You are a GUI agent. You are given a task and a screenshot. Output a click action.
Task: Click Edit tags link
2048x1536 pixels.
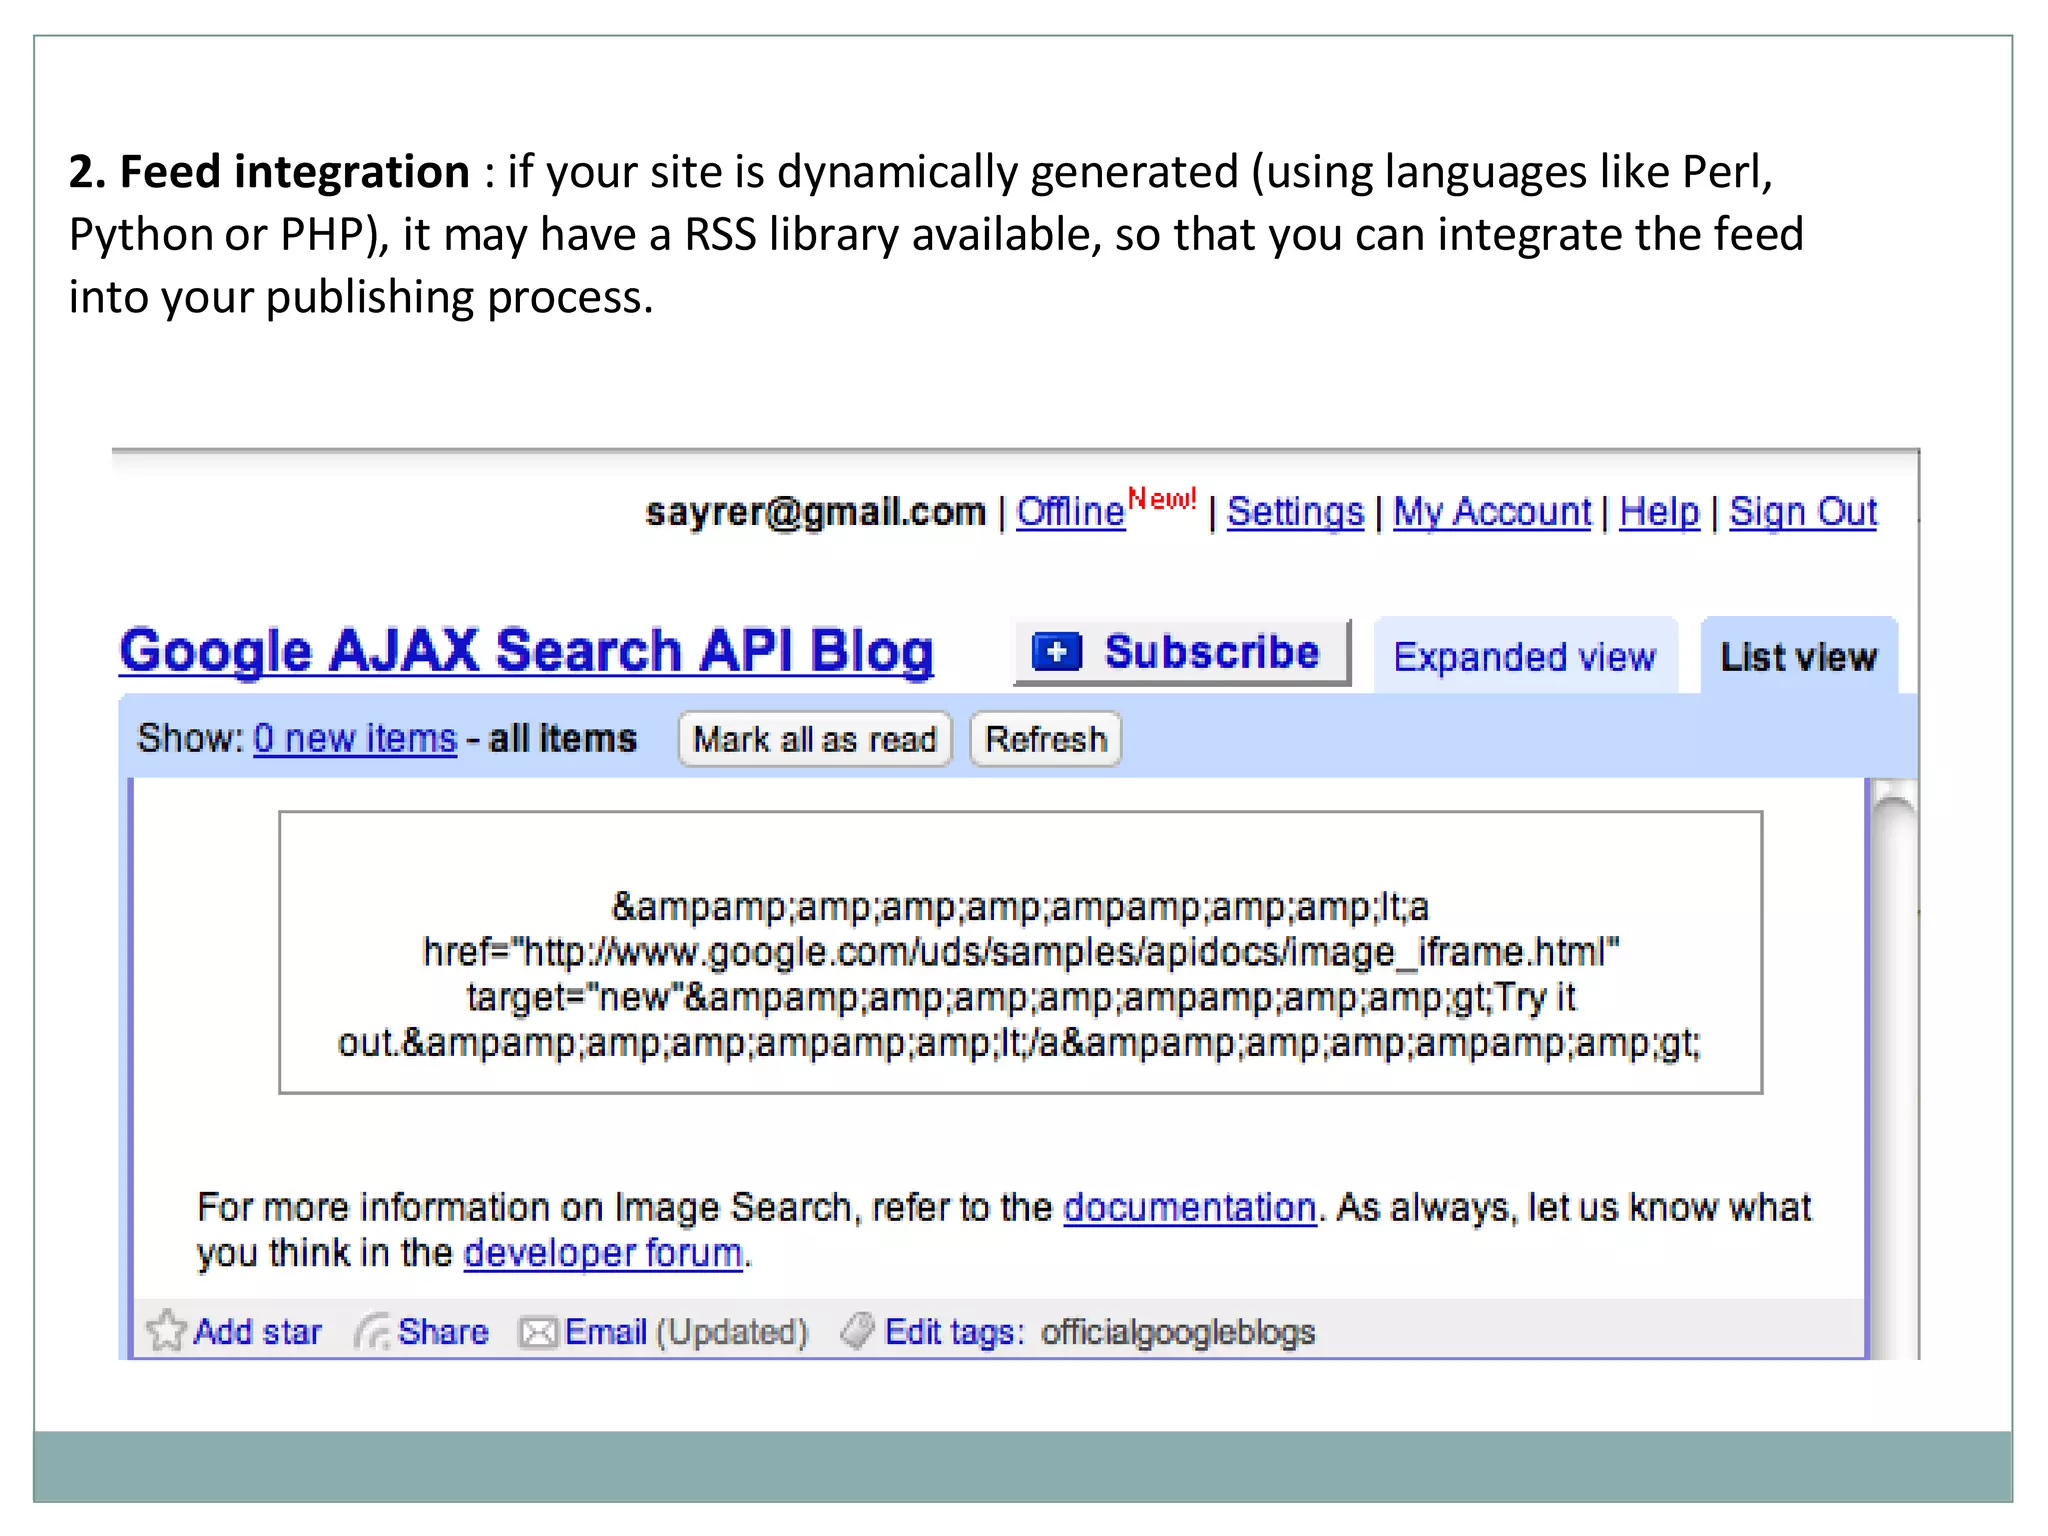(x=954, y=1332)
